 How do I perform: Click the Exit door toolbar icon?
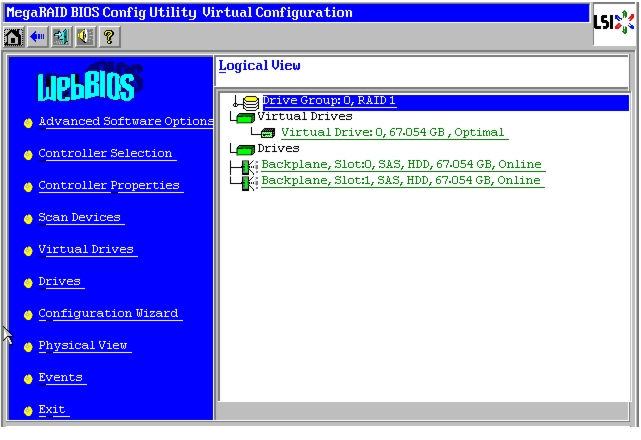point(61,37)
